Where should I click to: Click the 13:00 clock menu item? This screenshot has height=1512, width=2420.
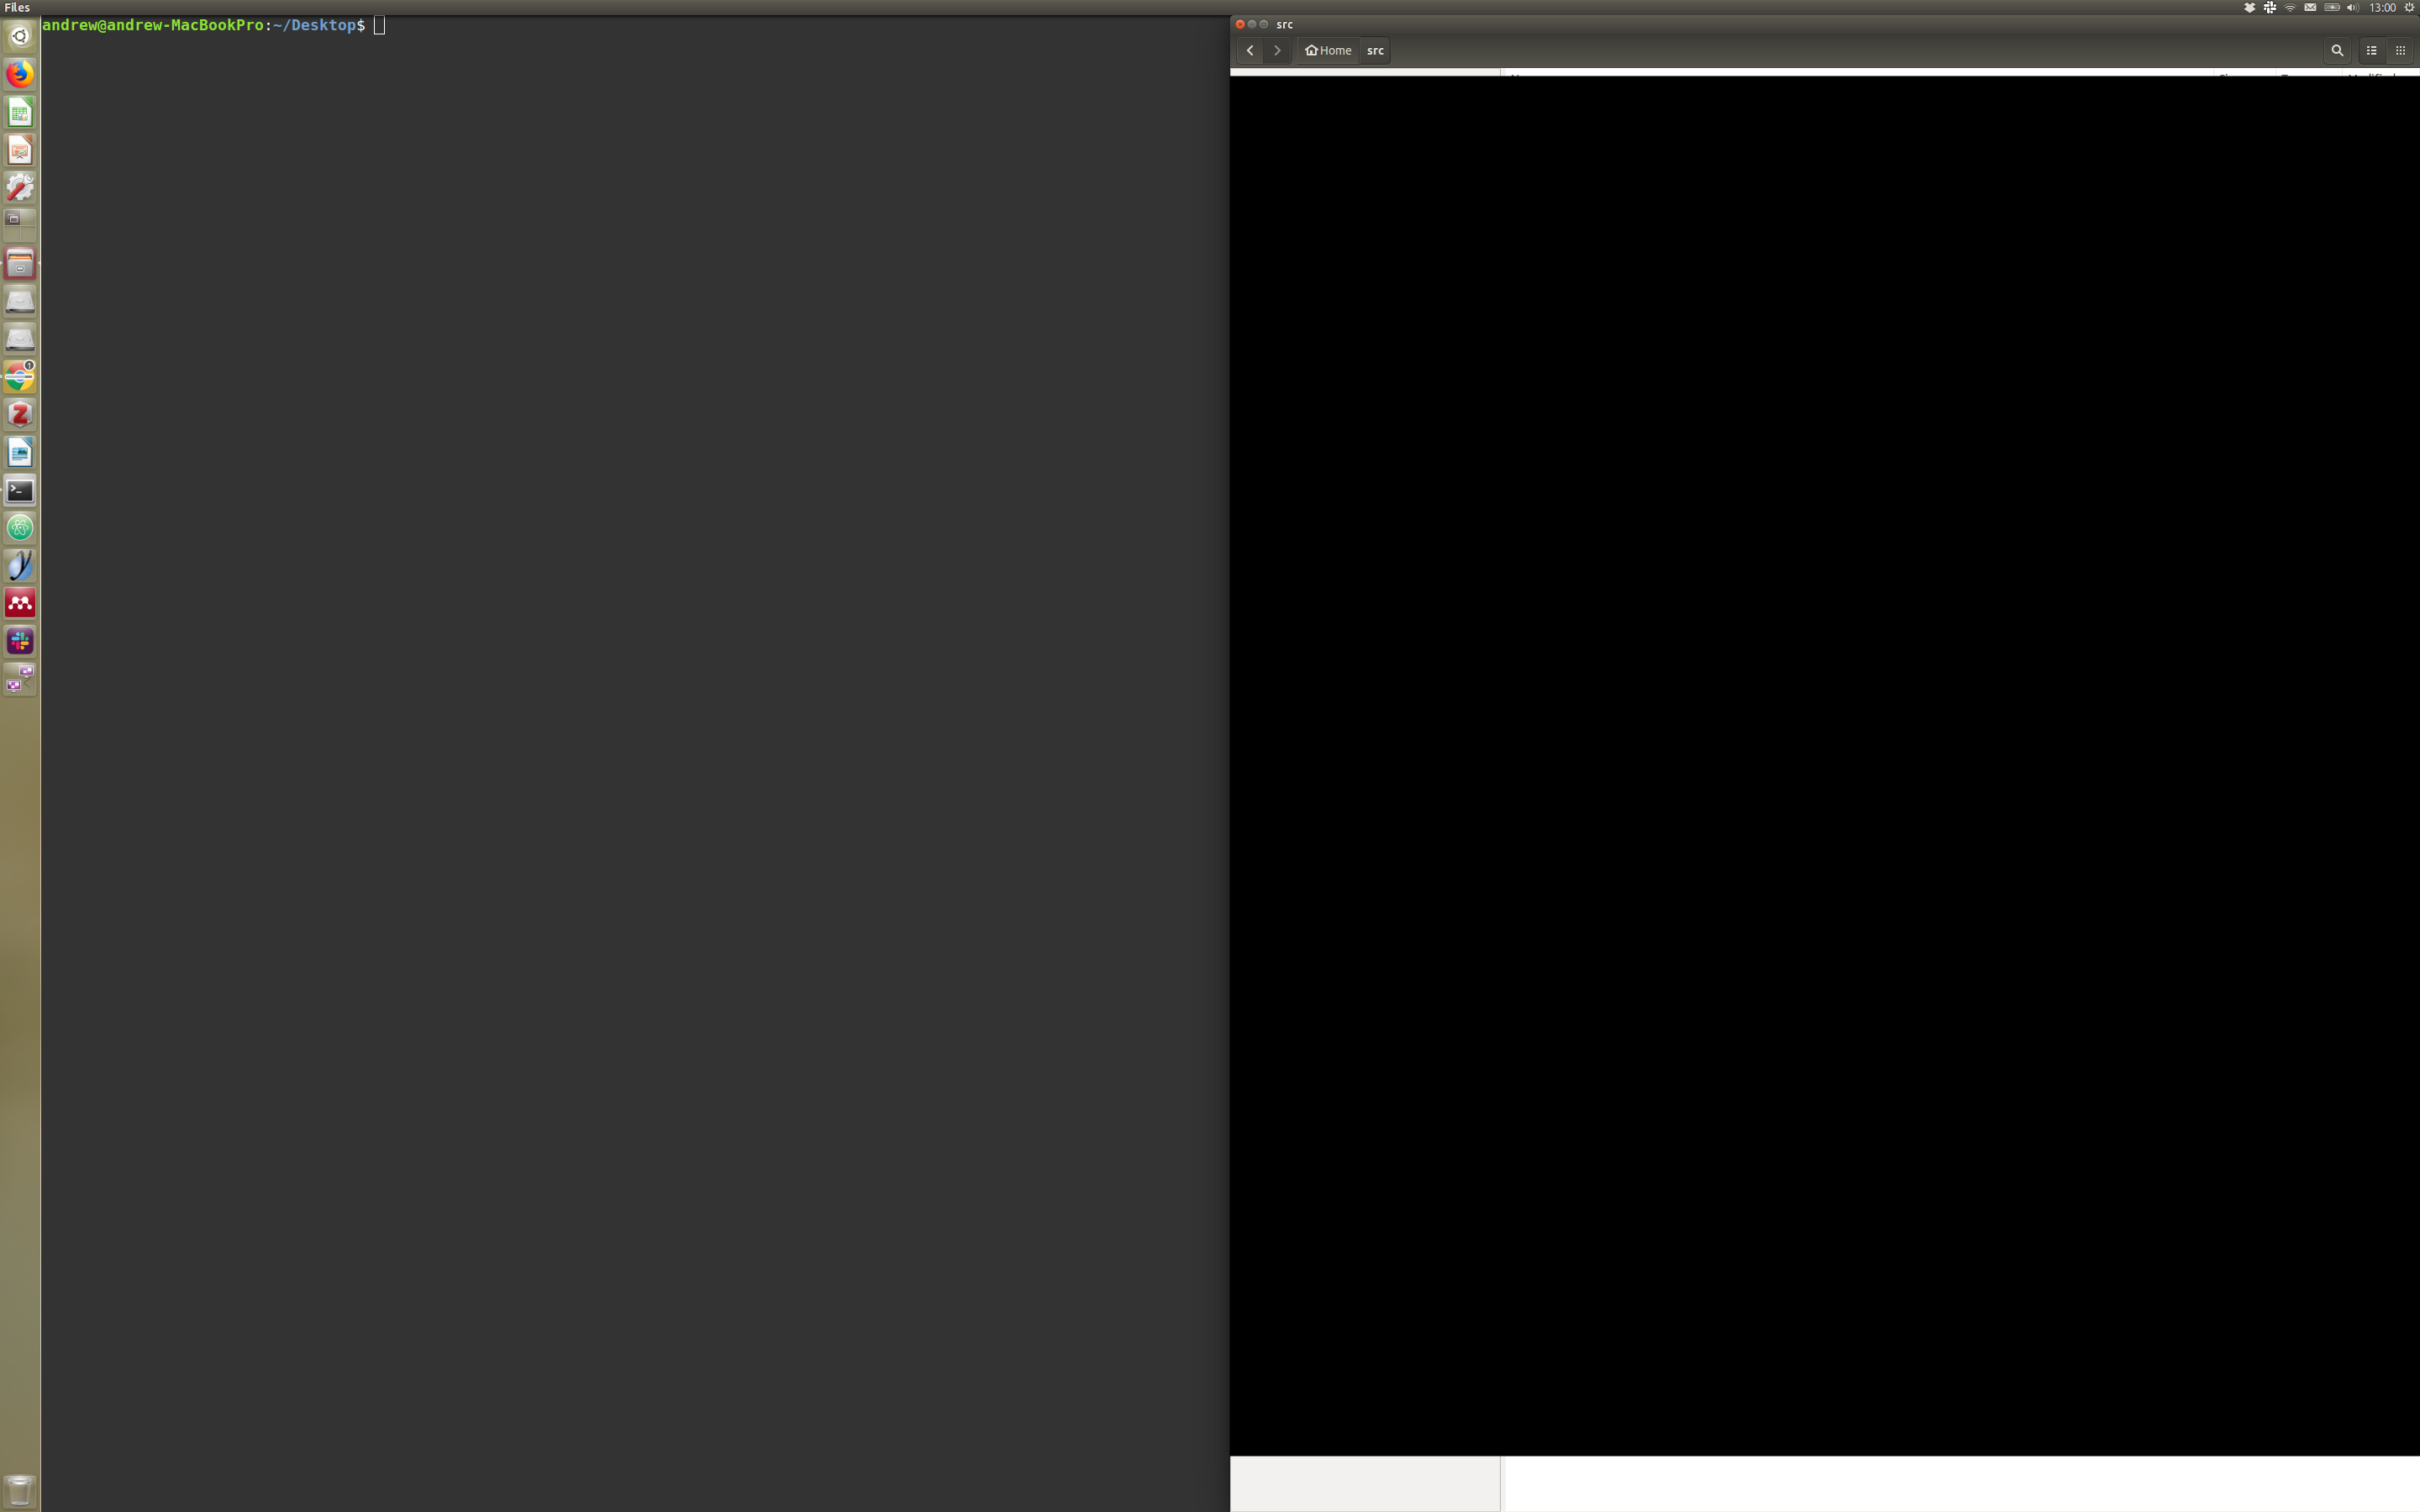tap(2382, 7)
